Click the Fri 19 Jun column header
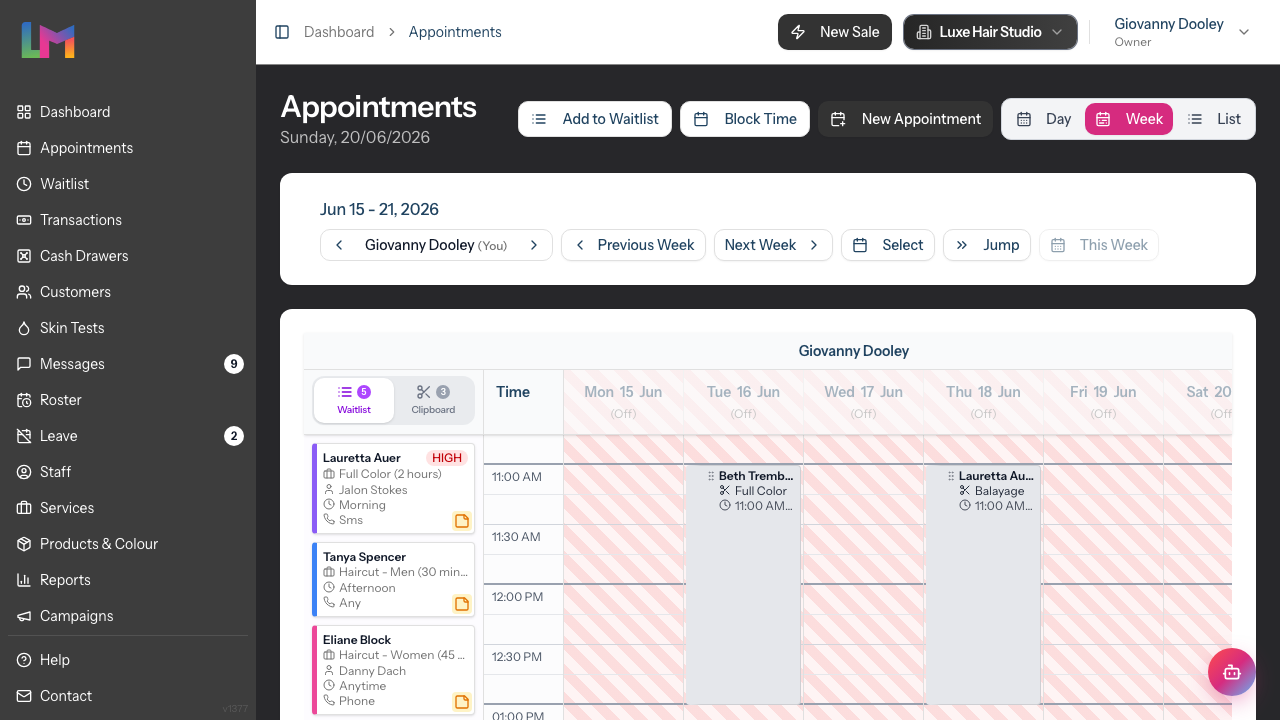This screenshot has height=720, width=1280. (x=1103, y=401)
